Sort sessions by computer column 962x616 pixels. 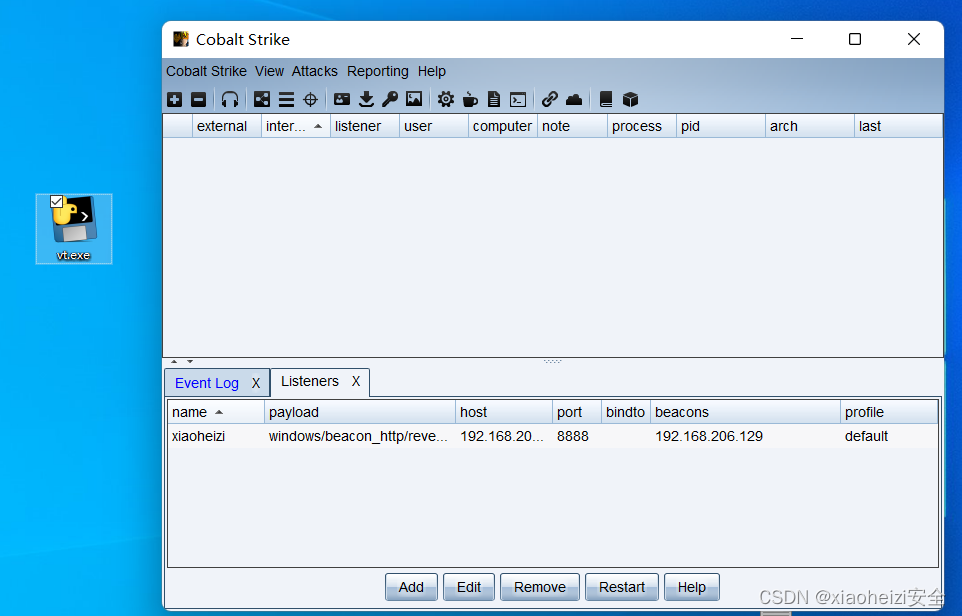click(502, 126)
